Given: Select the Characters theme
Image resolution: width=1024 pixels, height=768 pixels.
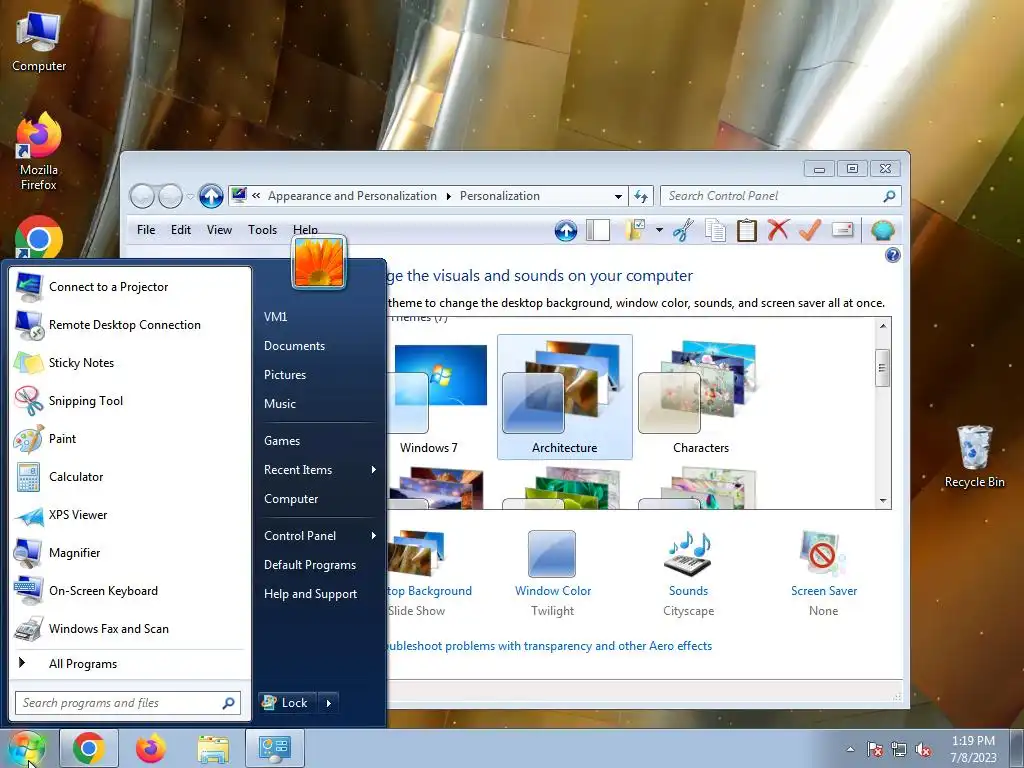Looking at the screenshot, I should (x=701, y=397).
